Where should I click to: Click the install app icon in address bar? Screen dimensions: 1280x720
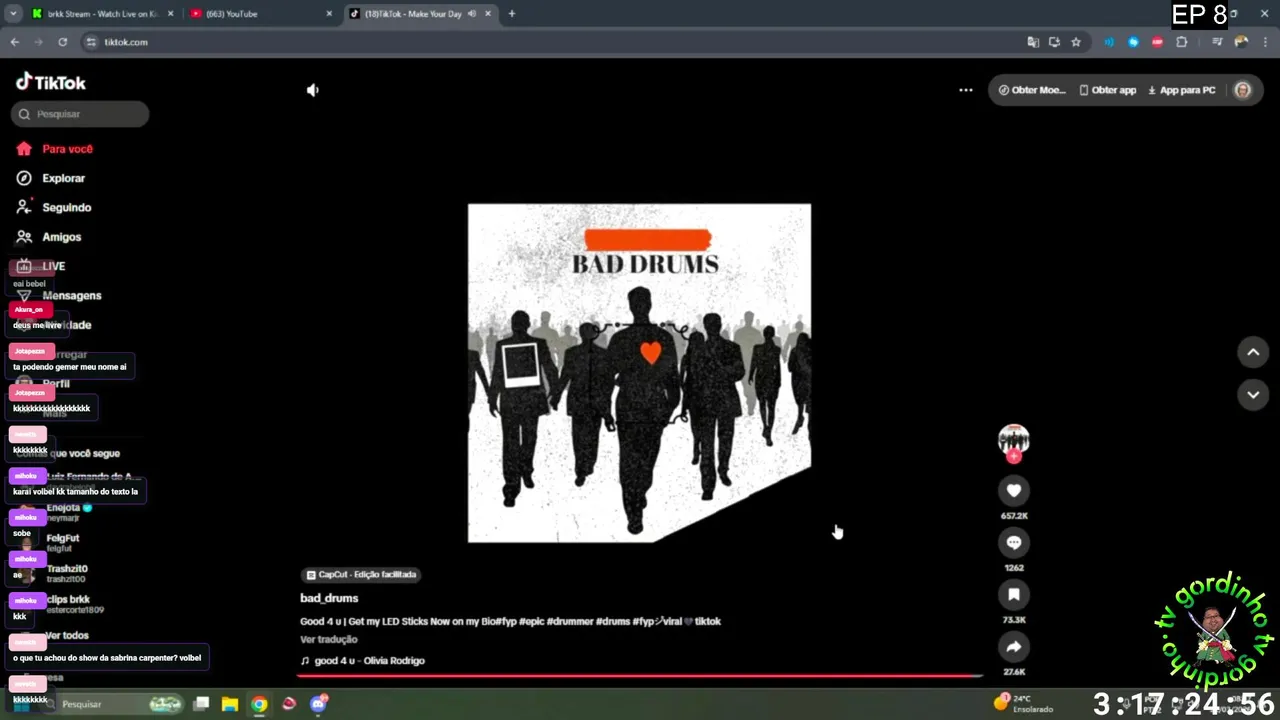(x=1054, y=42)
